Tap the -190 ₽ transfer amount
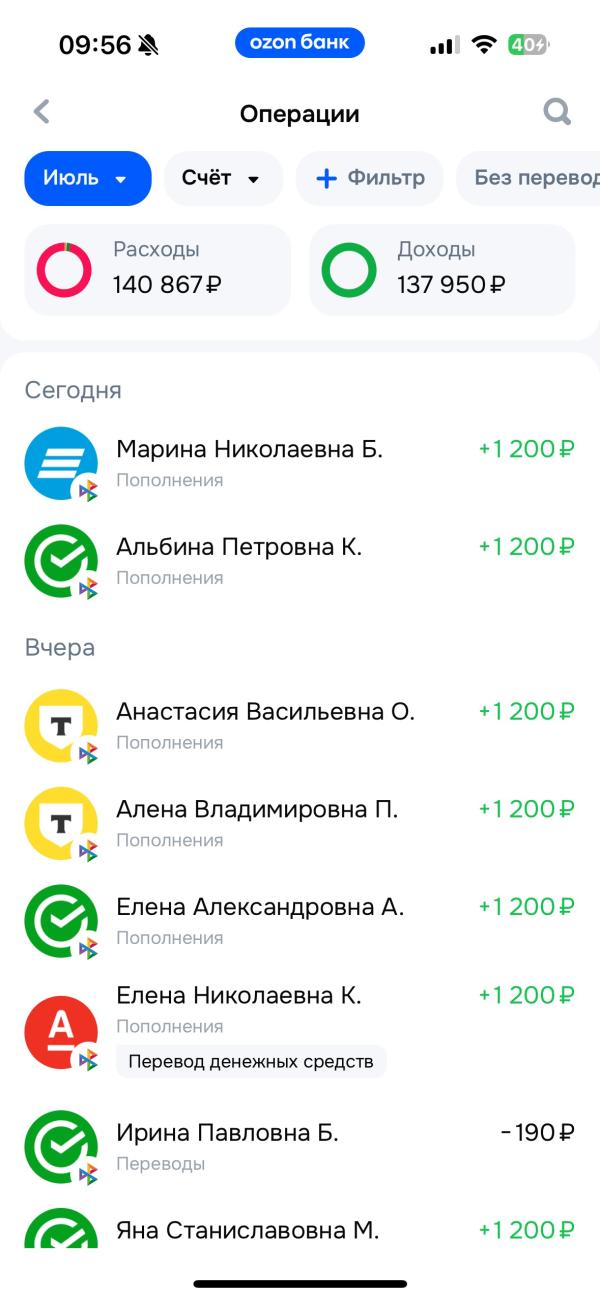The image size is (600, 1300). pos(538,1133)
